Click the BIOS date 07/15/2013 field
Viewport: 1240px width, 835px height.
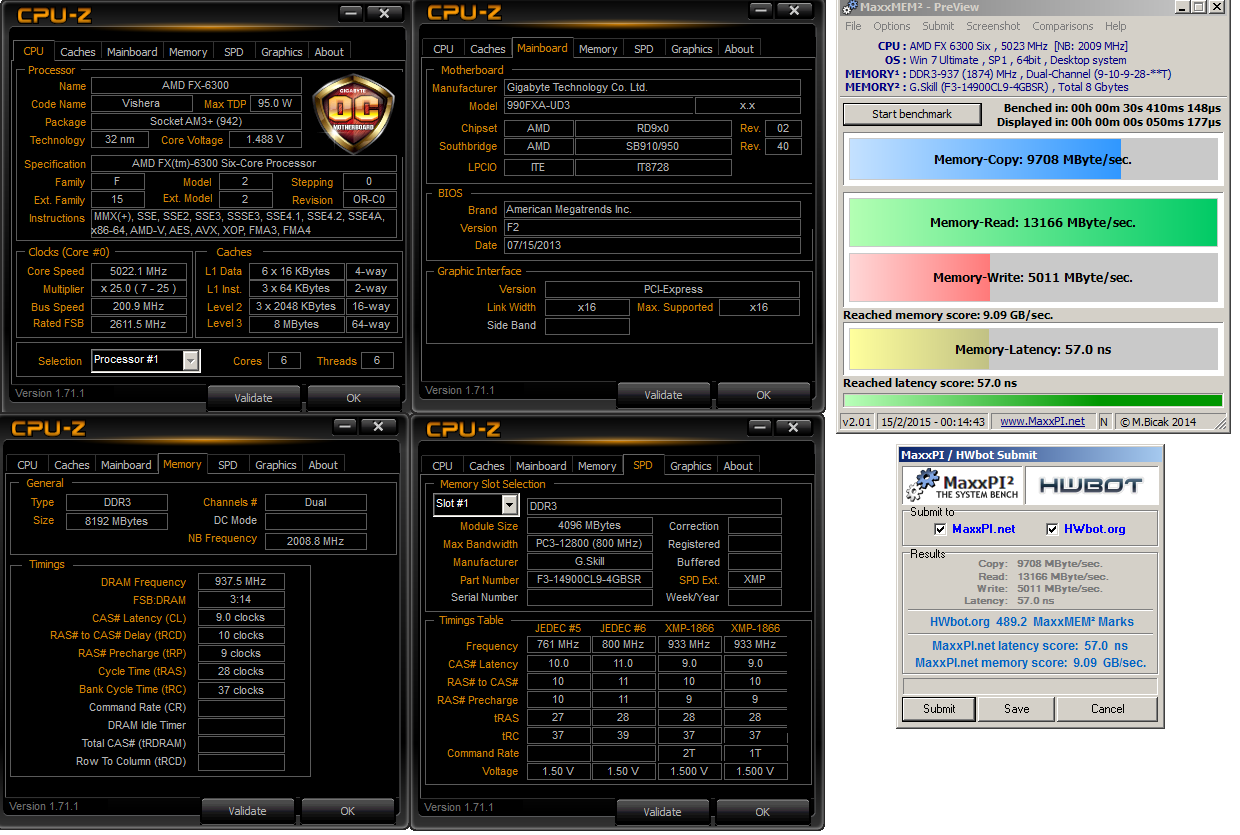click(x=652, y=245)
